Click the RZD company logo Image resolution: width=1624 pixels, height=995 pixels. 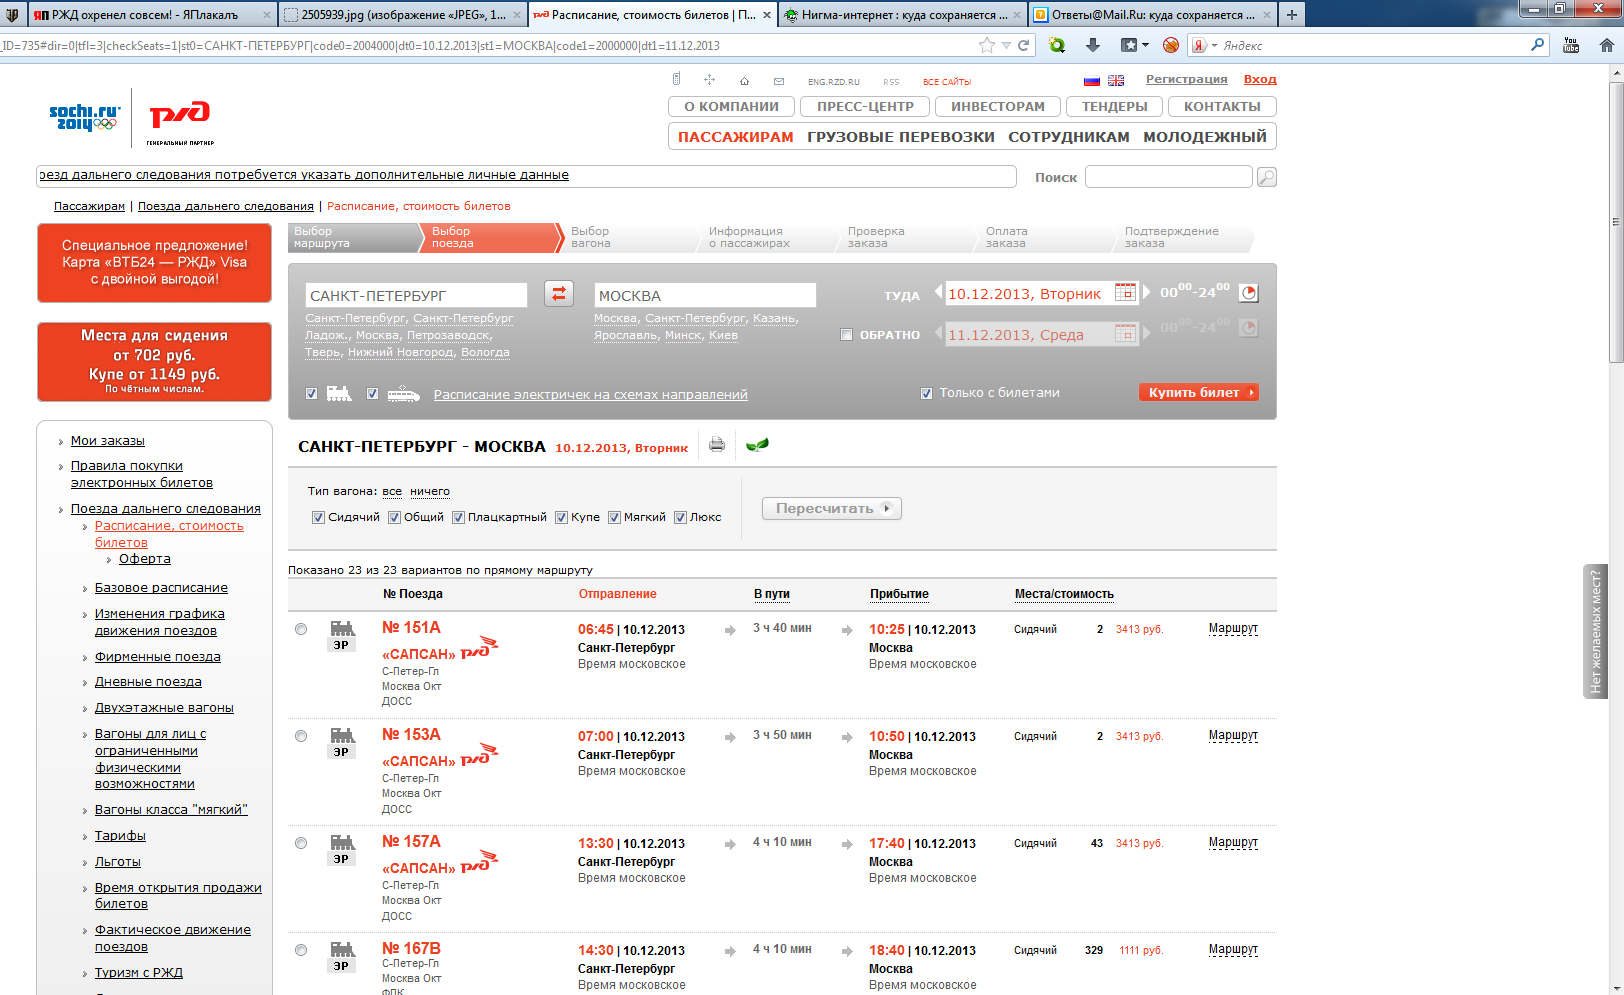pos(180,120)
